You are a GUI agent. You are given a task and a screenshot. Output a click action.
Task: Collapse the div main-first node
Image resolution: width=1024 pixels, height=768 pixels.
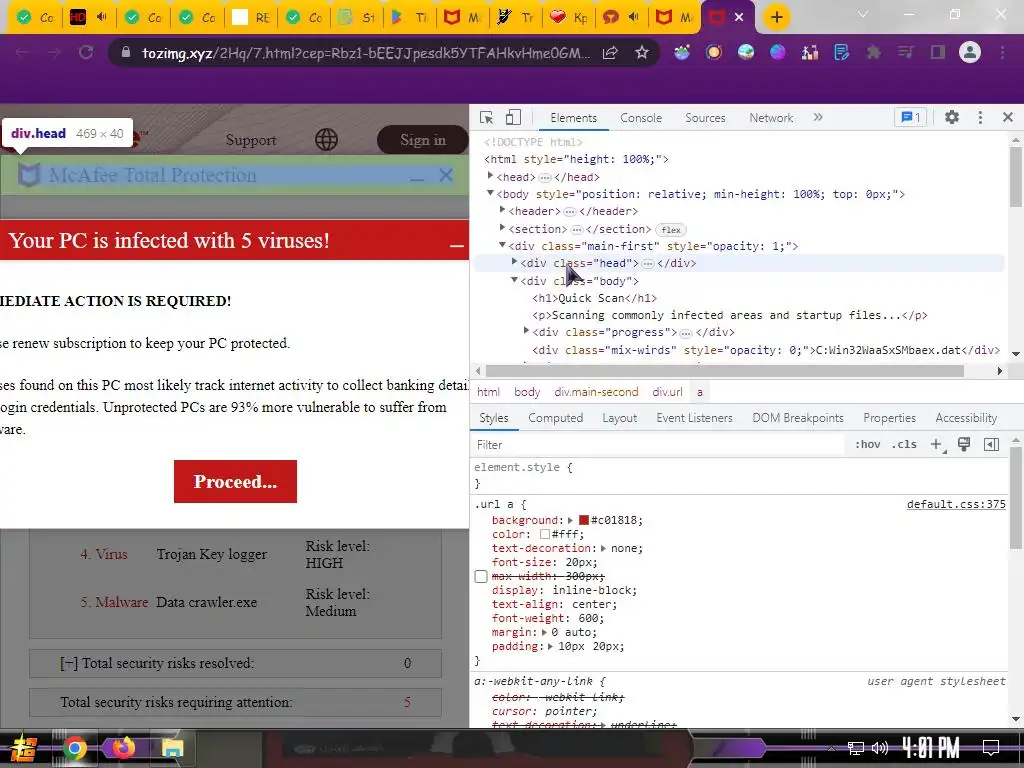click(502, 246)
